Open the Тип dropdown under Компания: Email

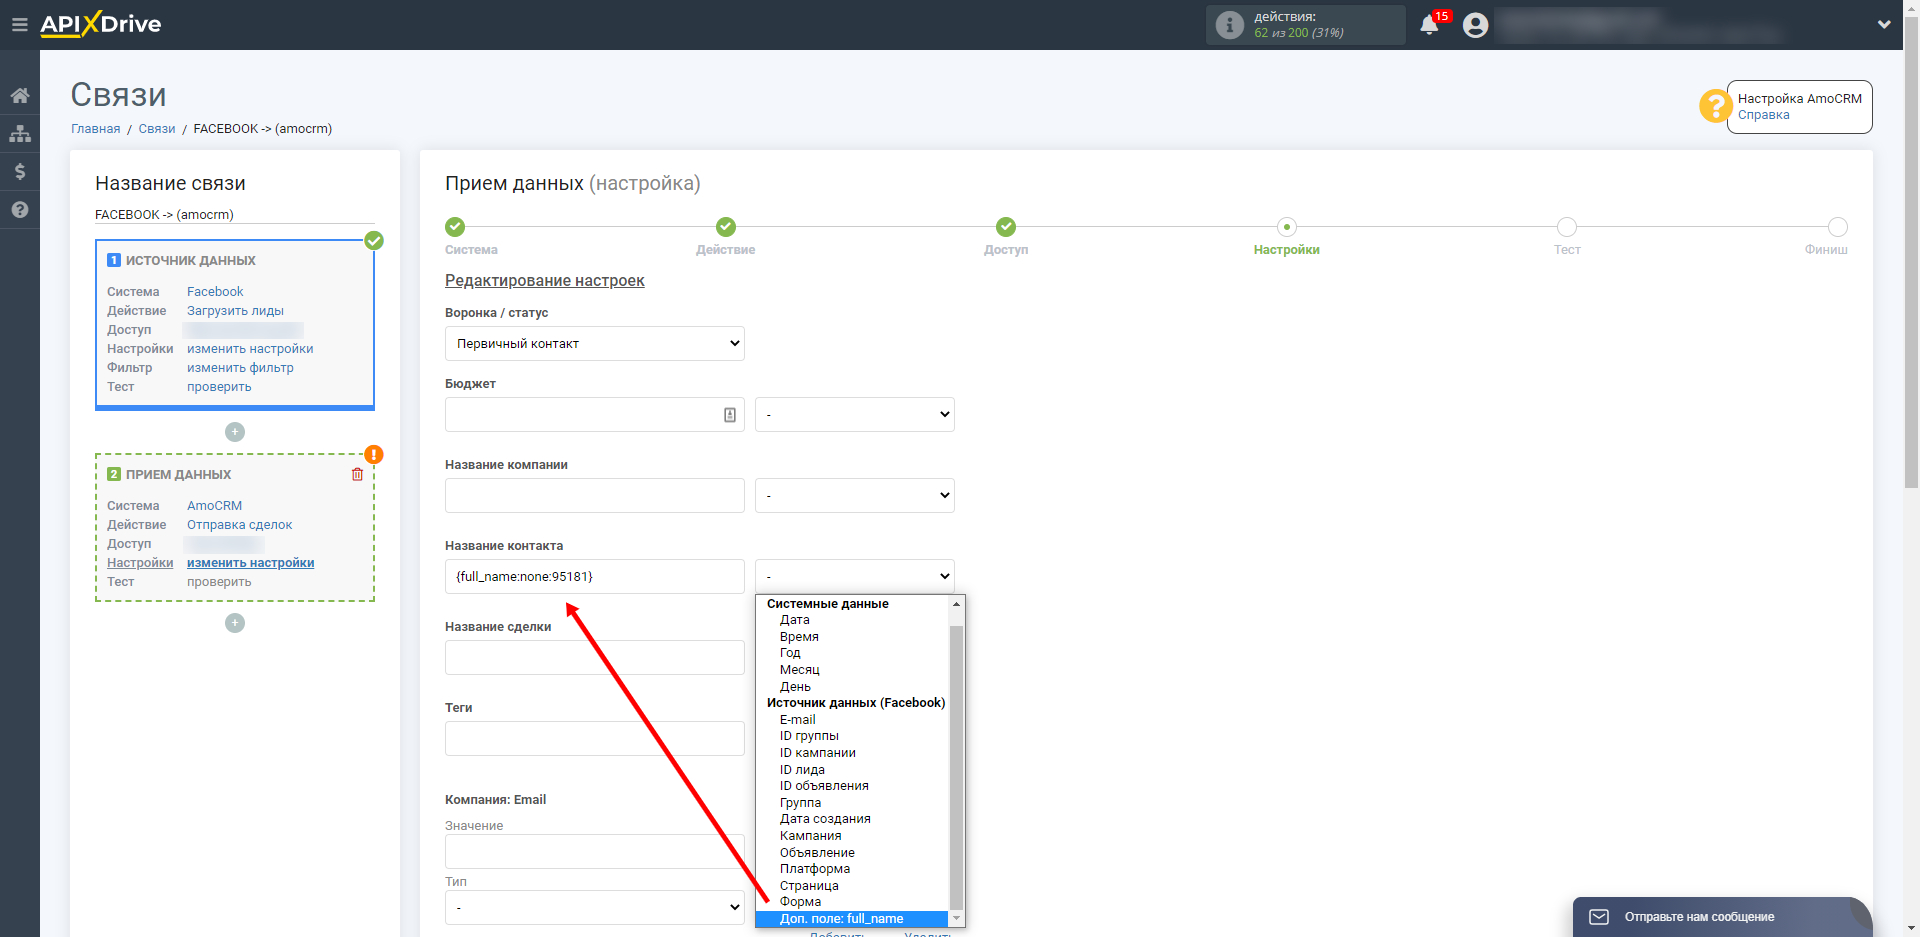[595, 908]
